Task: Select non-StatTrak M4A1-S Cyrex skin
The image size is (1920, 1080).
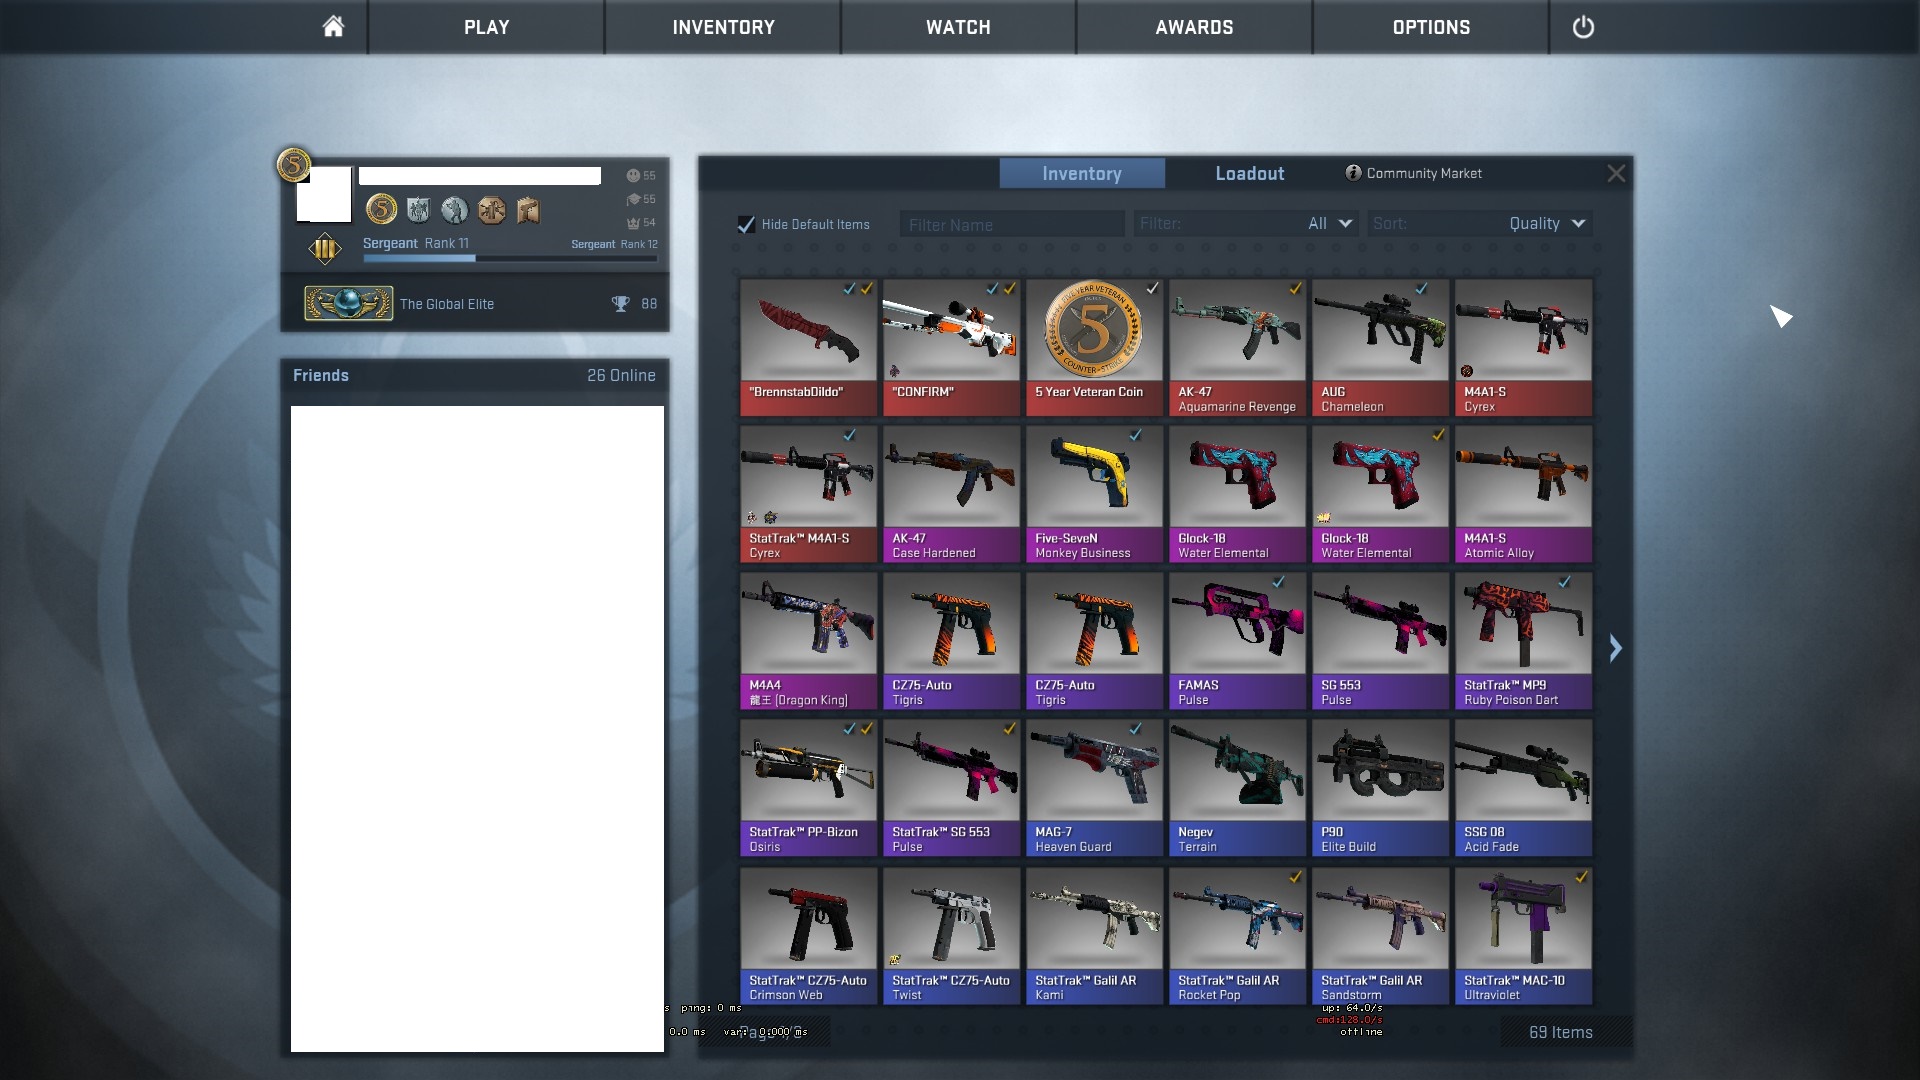Action: [x=1523, y=347]
